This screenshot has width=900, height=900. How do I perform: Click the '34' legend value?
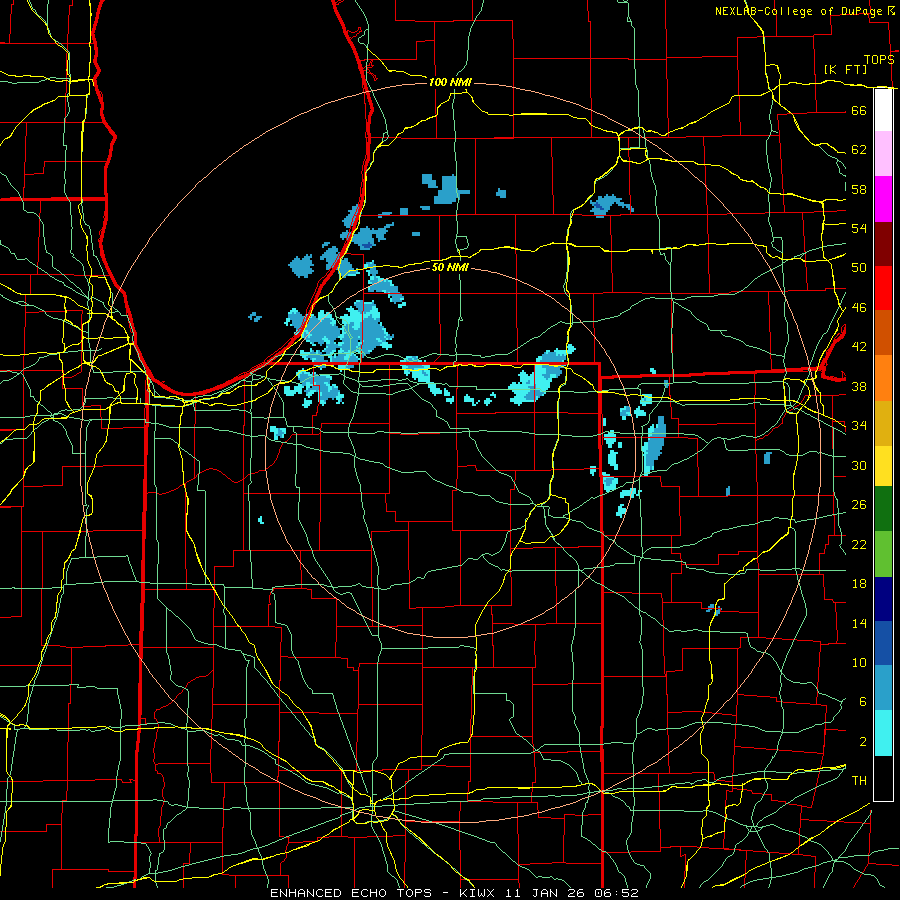point(859,426)
